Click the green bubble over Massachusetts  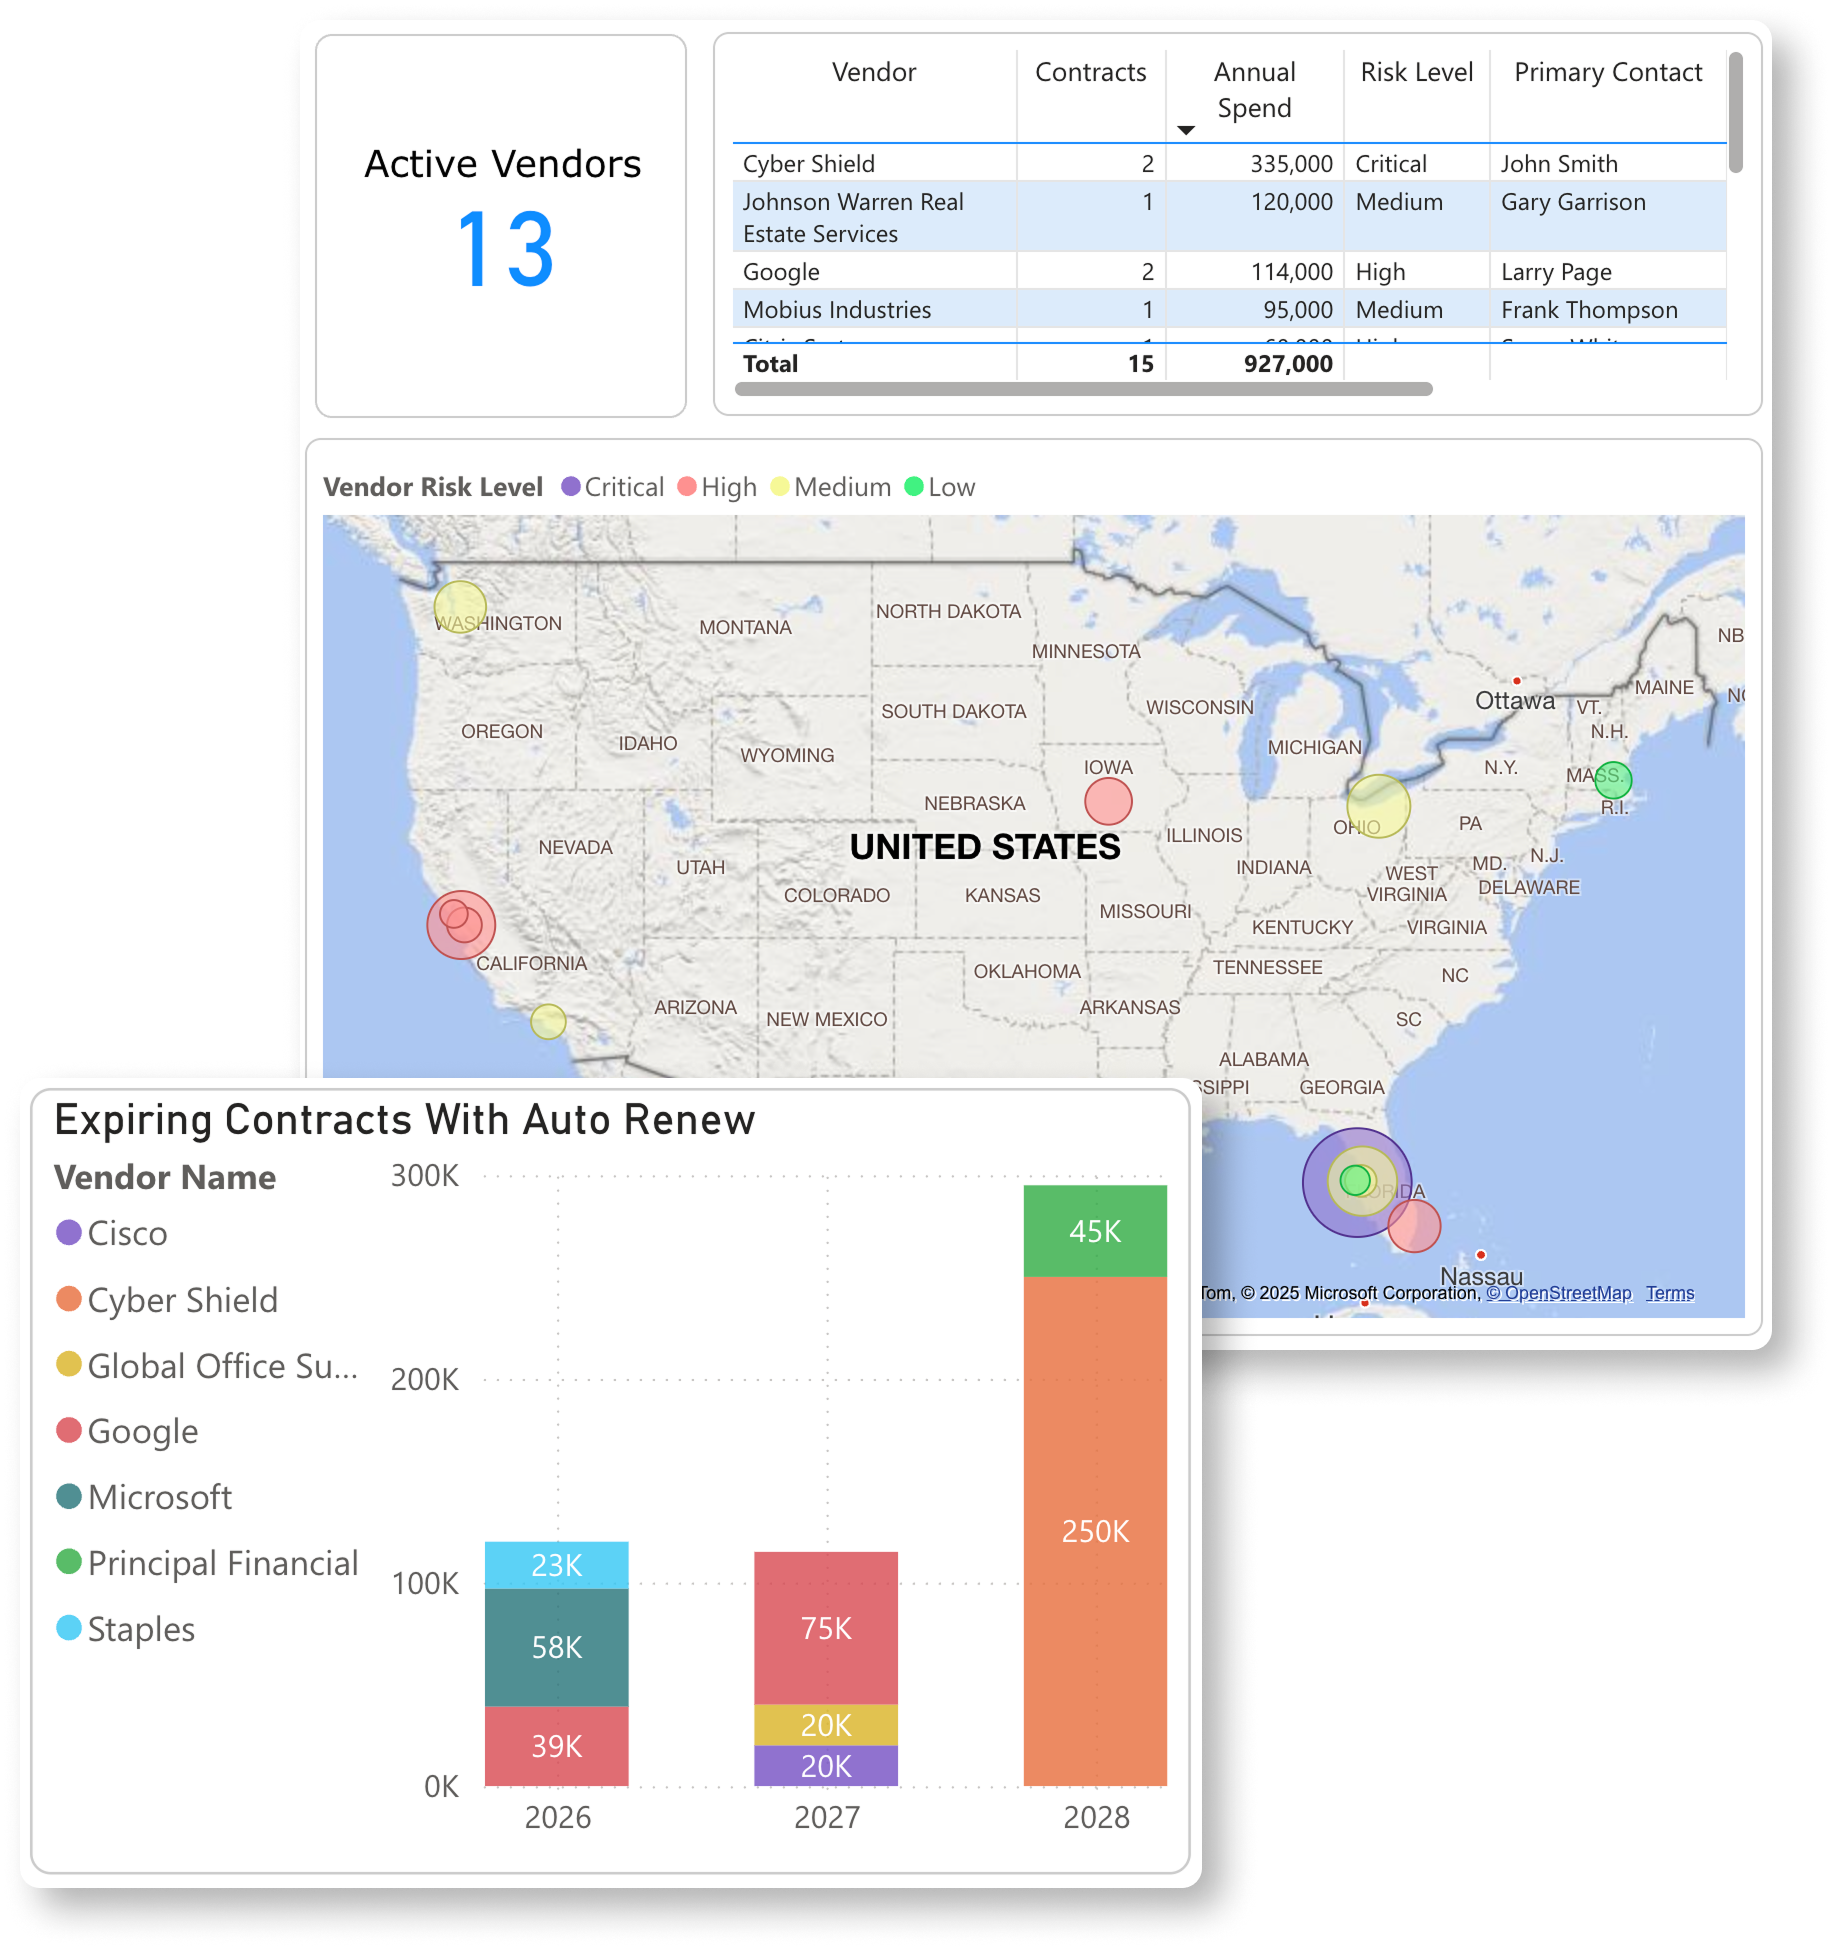tap(1613, 779)
